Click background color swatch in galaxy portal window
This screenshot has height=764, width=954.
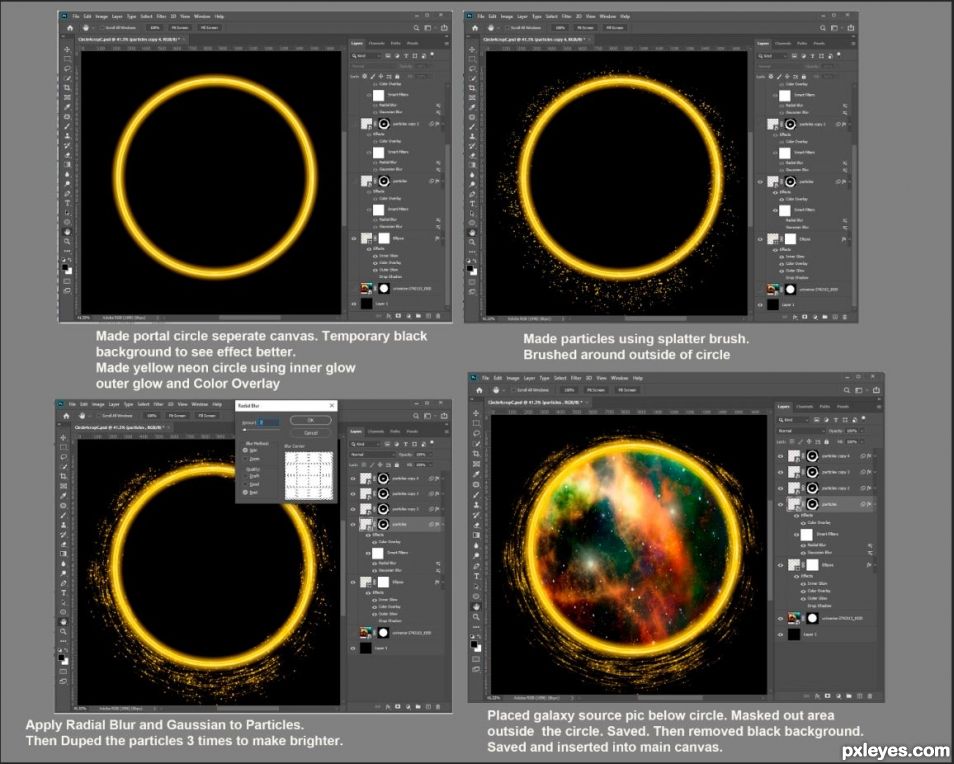(x=478, y=649)
